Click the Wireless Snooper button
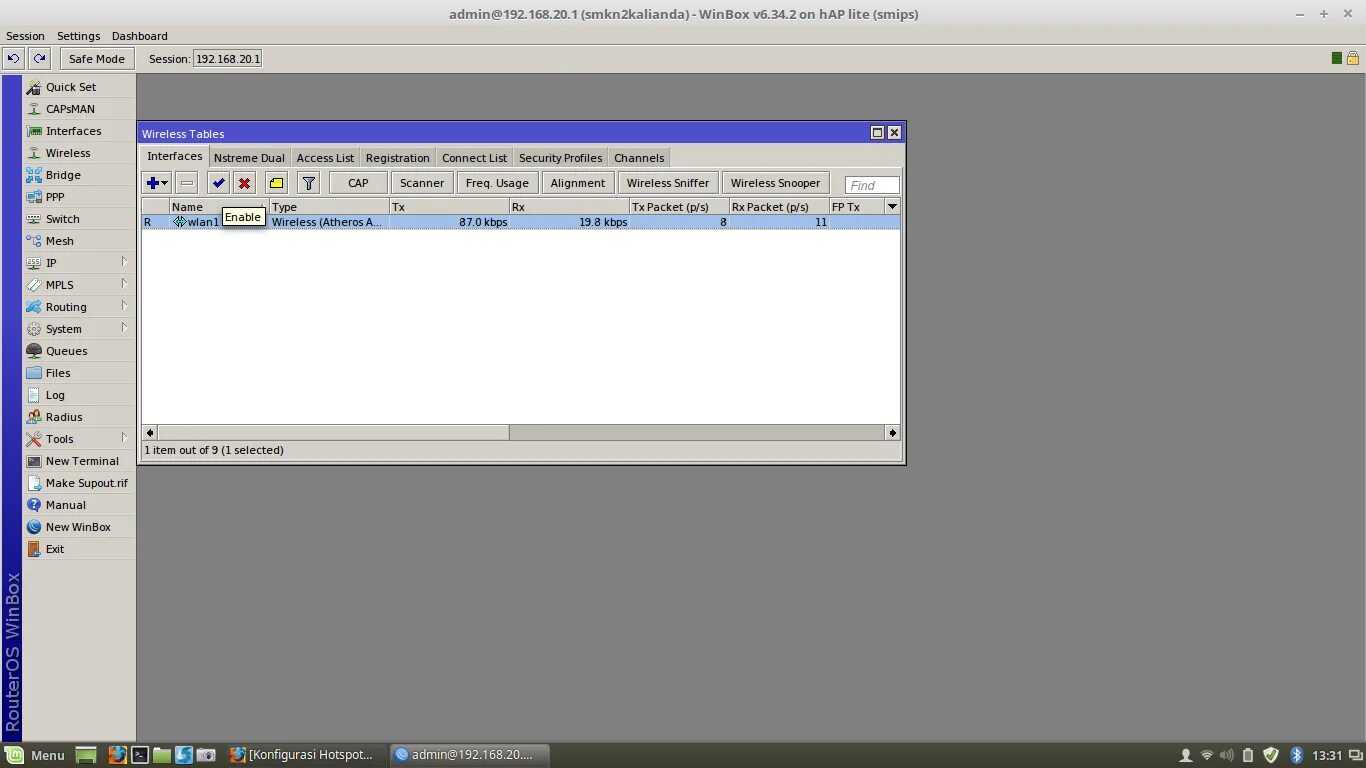The height and width of the screenshot is (768, 1366). pos(775,183)
